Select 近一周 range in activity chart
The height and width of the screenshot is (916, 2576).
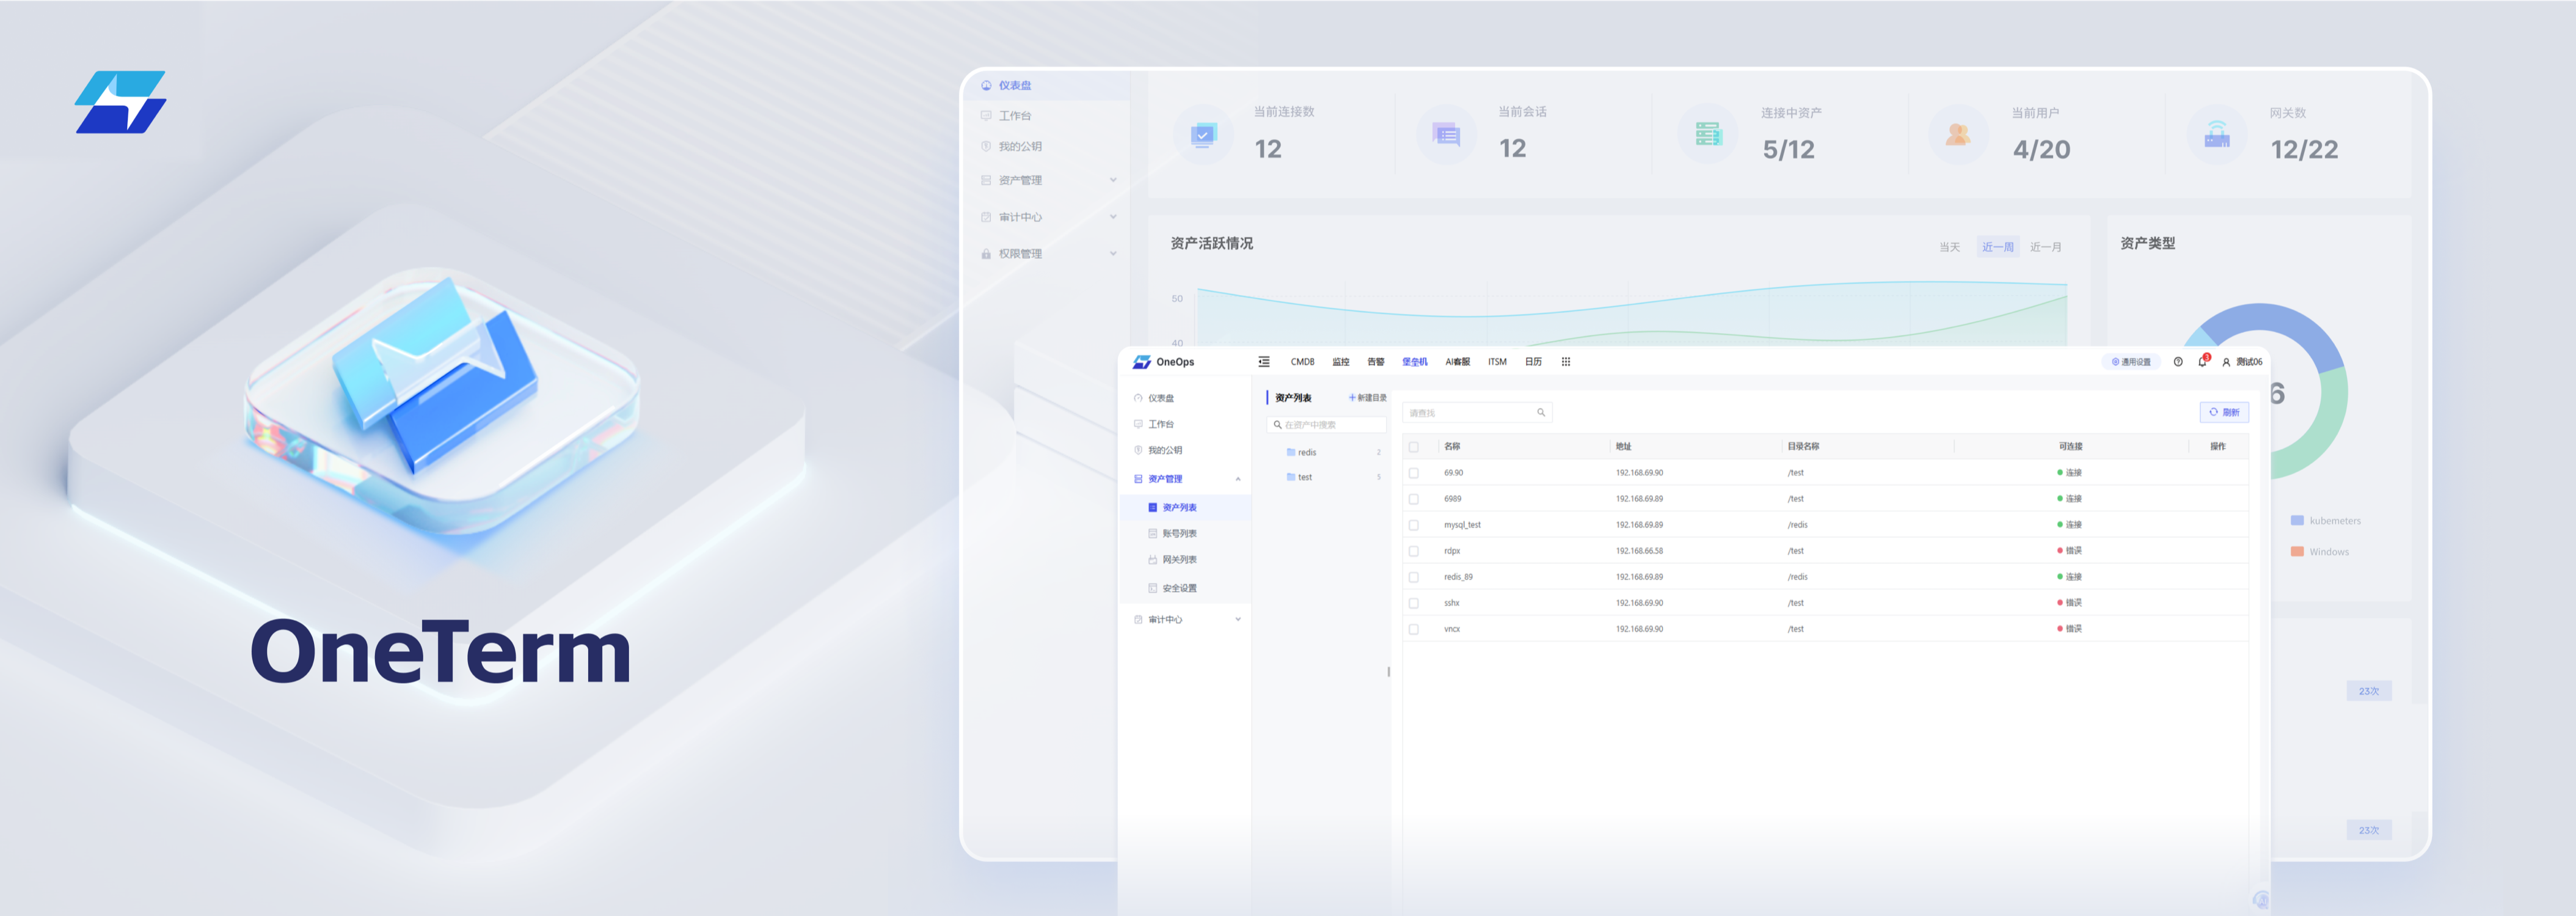click(1997, 247)
